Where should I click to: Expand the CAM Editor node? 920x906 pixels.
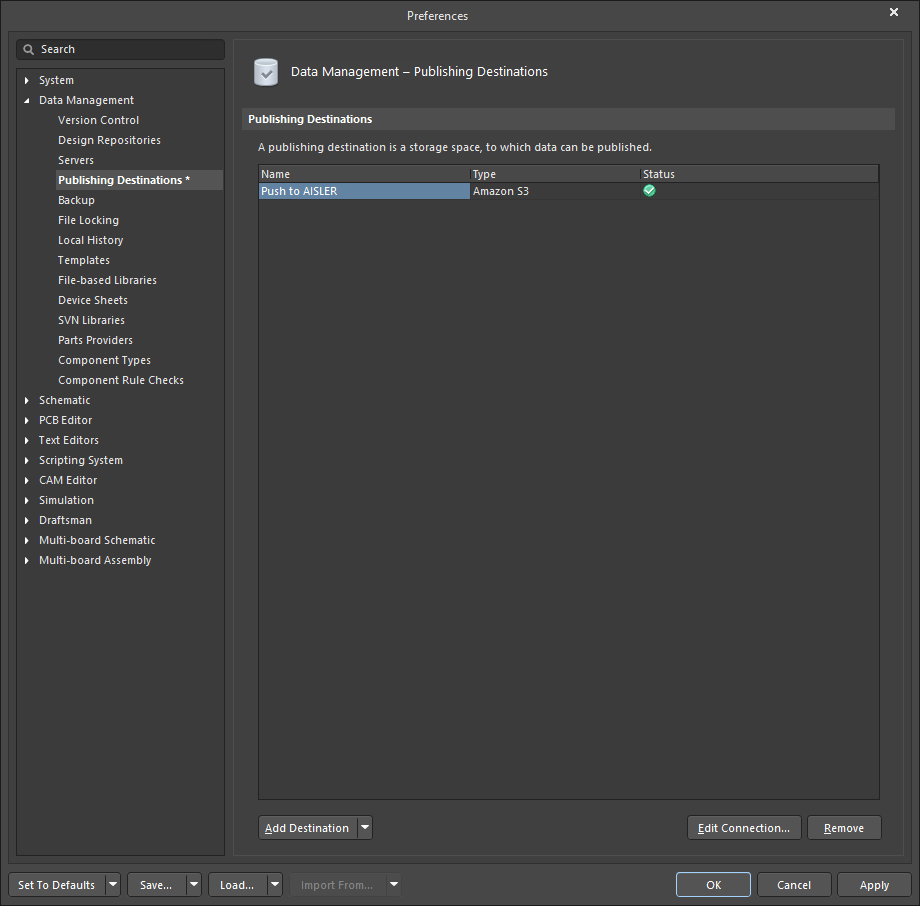[26, 480]
